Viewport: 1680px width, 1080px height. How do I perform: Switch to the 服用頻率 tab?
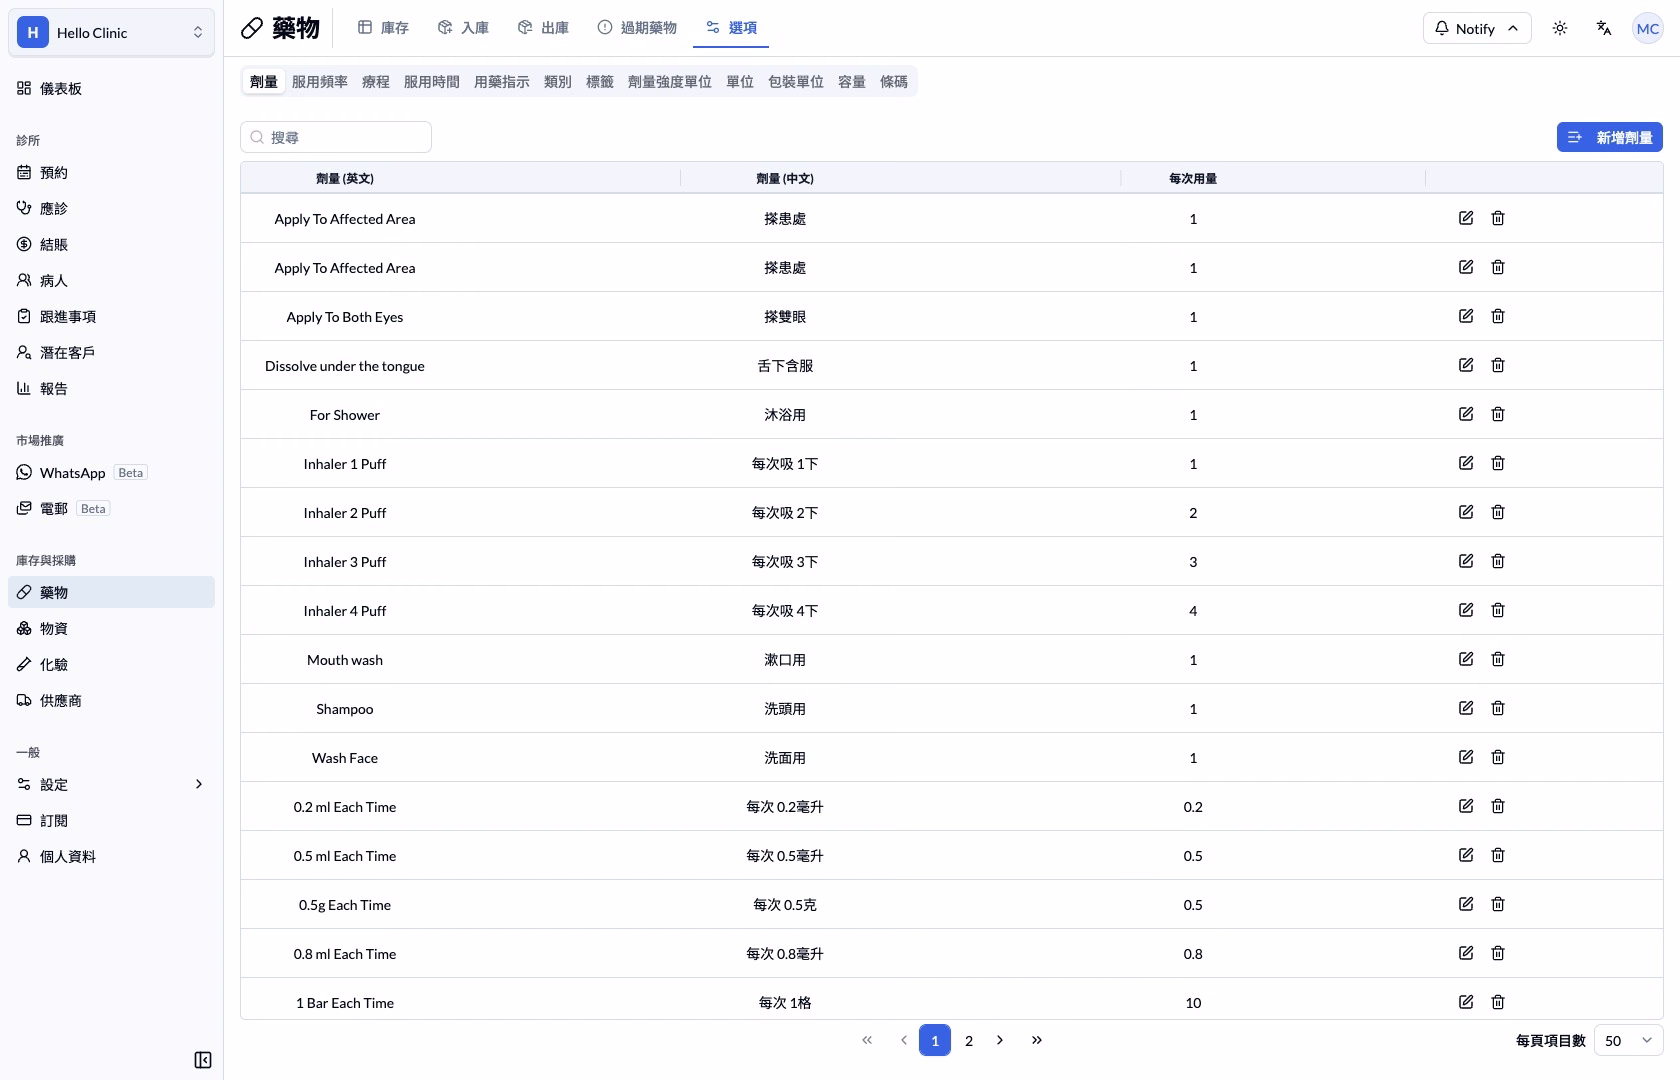(320, 82)
